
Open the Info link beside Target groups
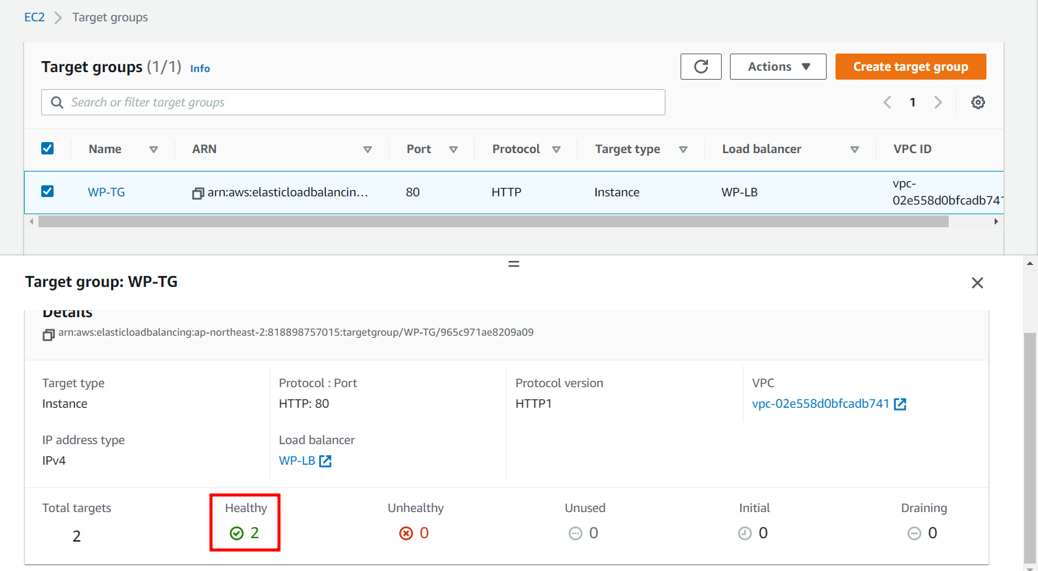pos(200,68)
